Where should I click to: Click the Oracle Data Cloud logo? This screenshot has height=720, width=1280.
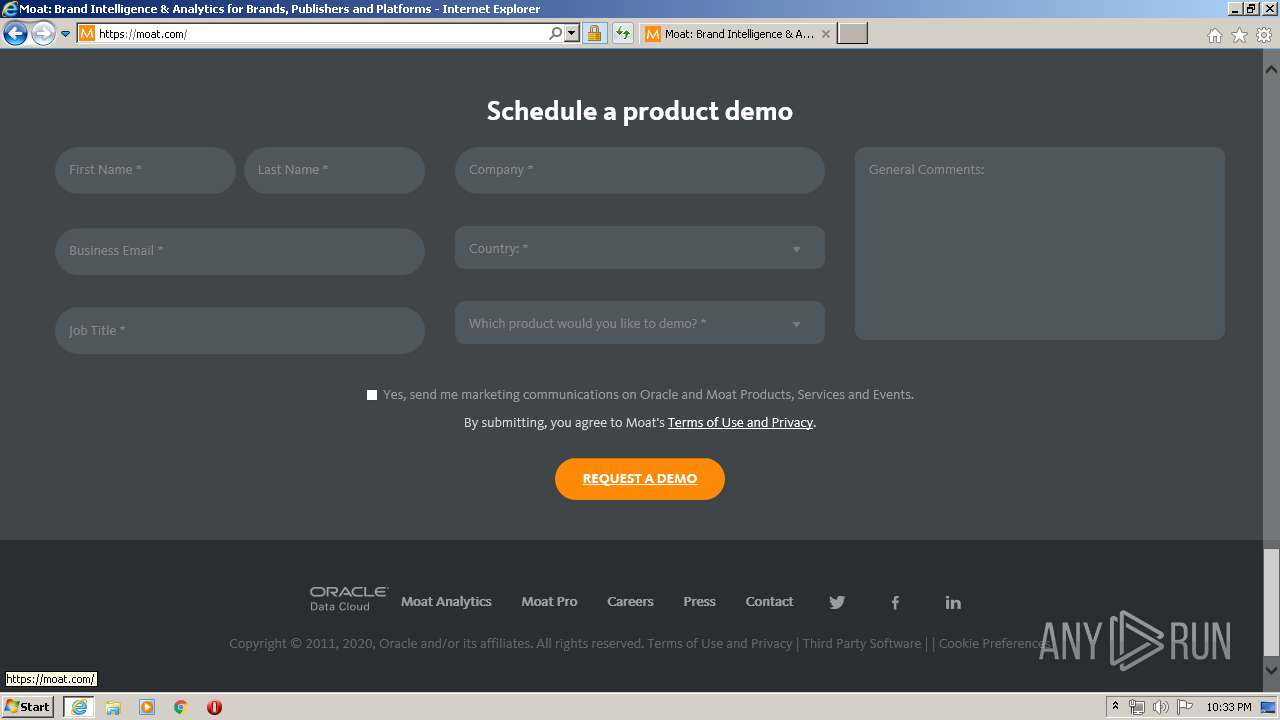tap(348, 599)
